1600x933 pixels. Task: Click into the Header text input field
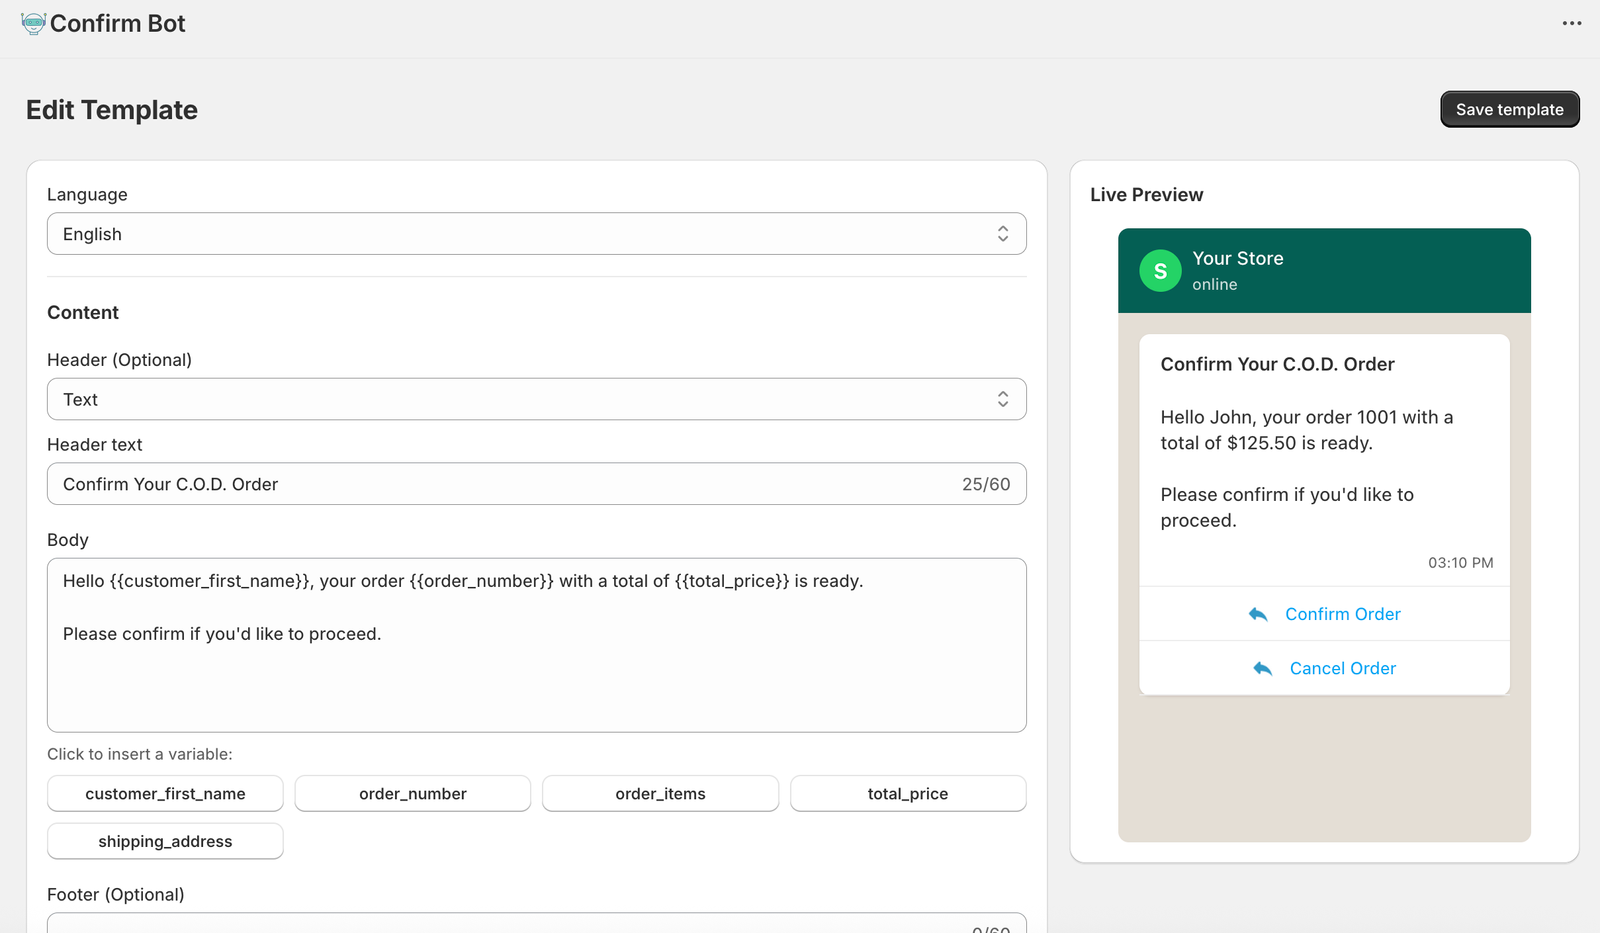pyautogui.click(x=500, y=484)
